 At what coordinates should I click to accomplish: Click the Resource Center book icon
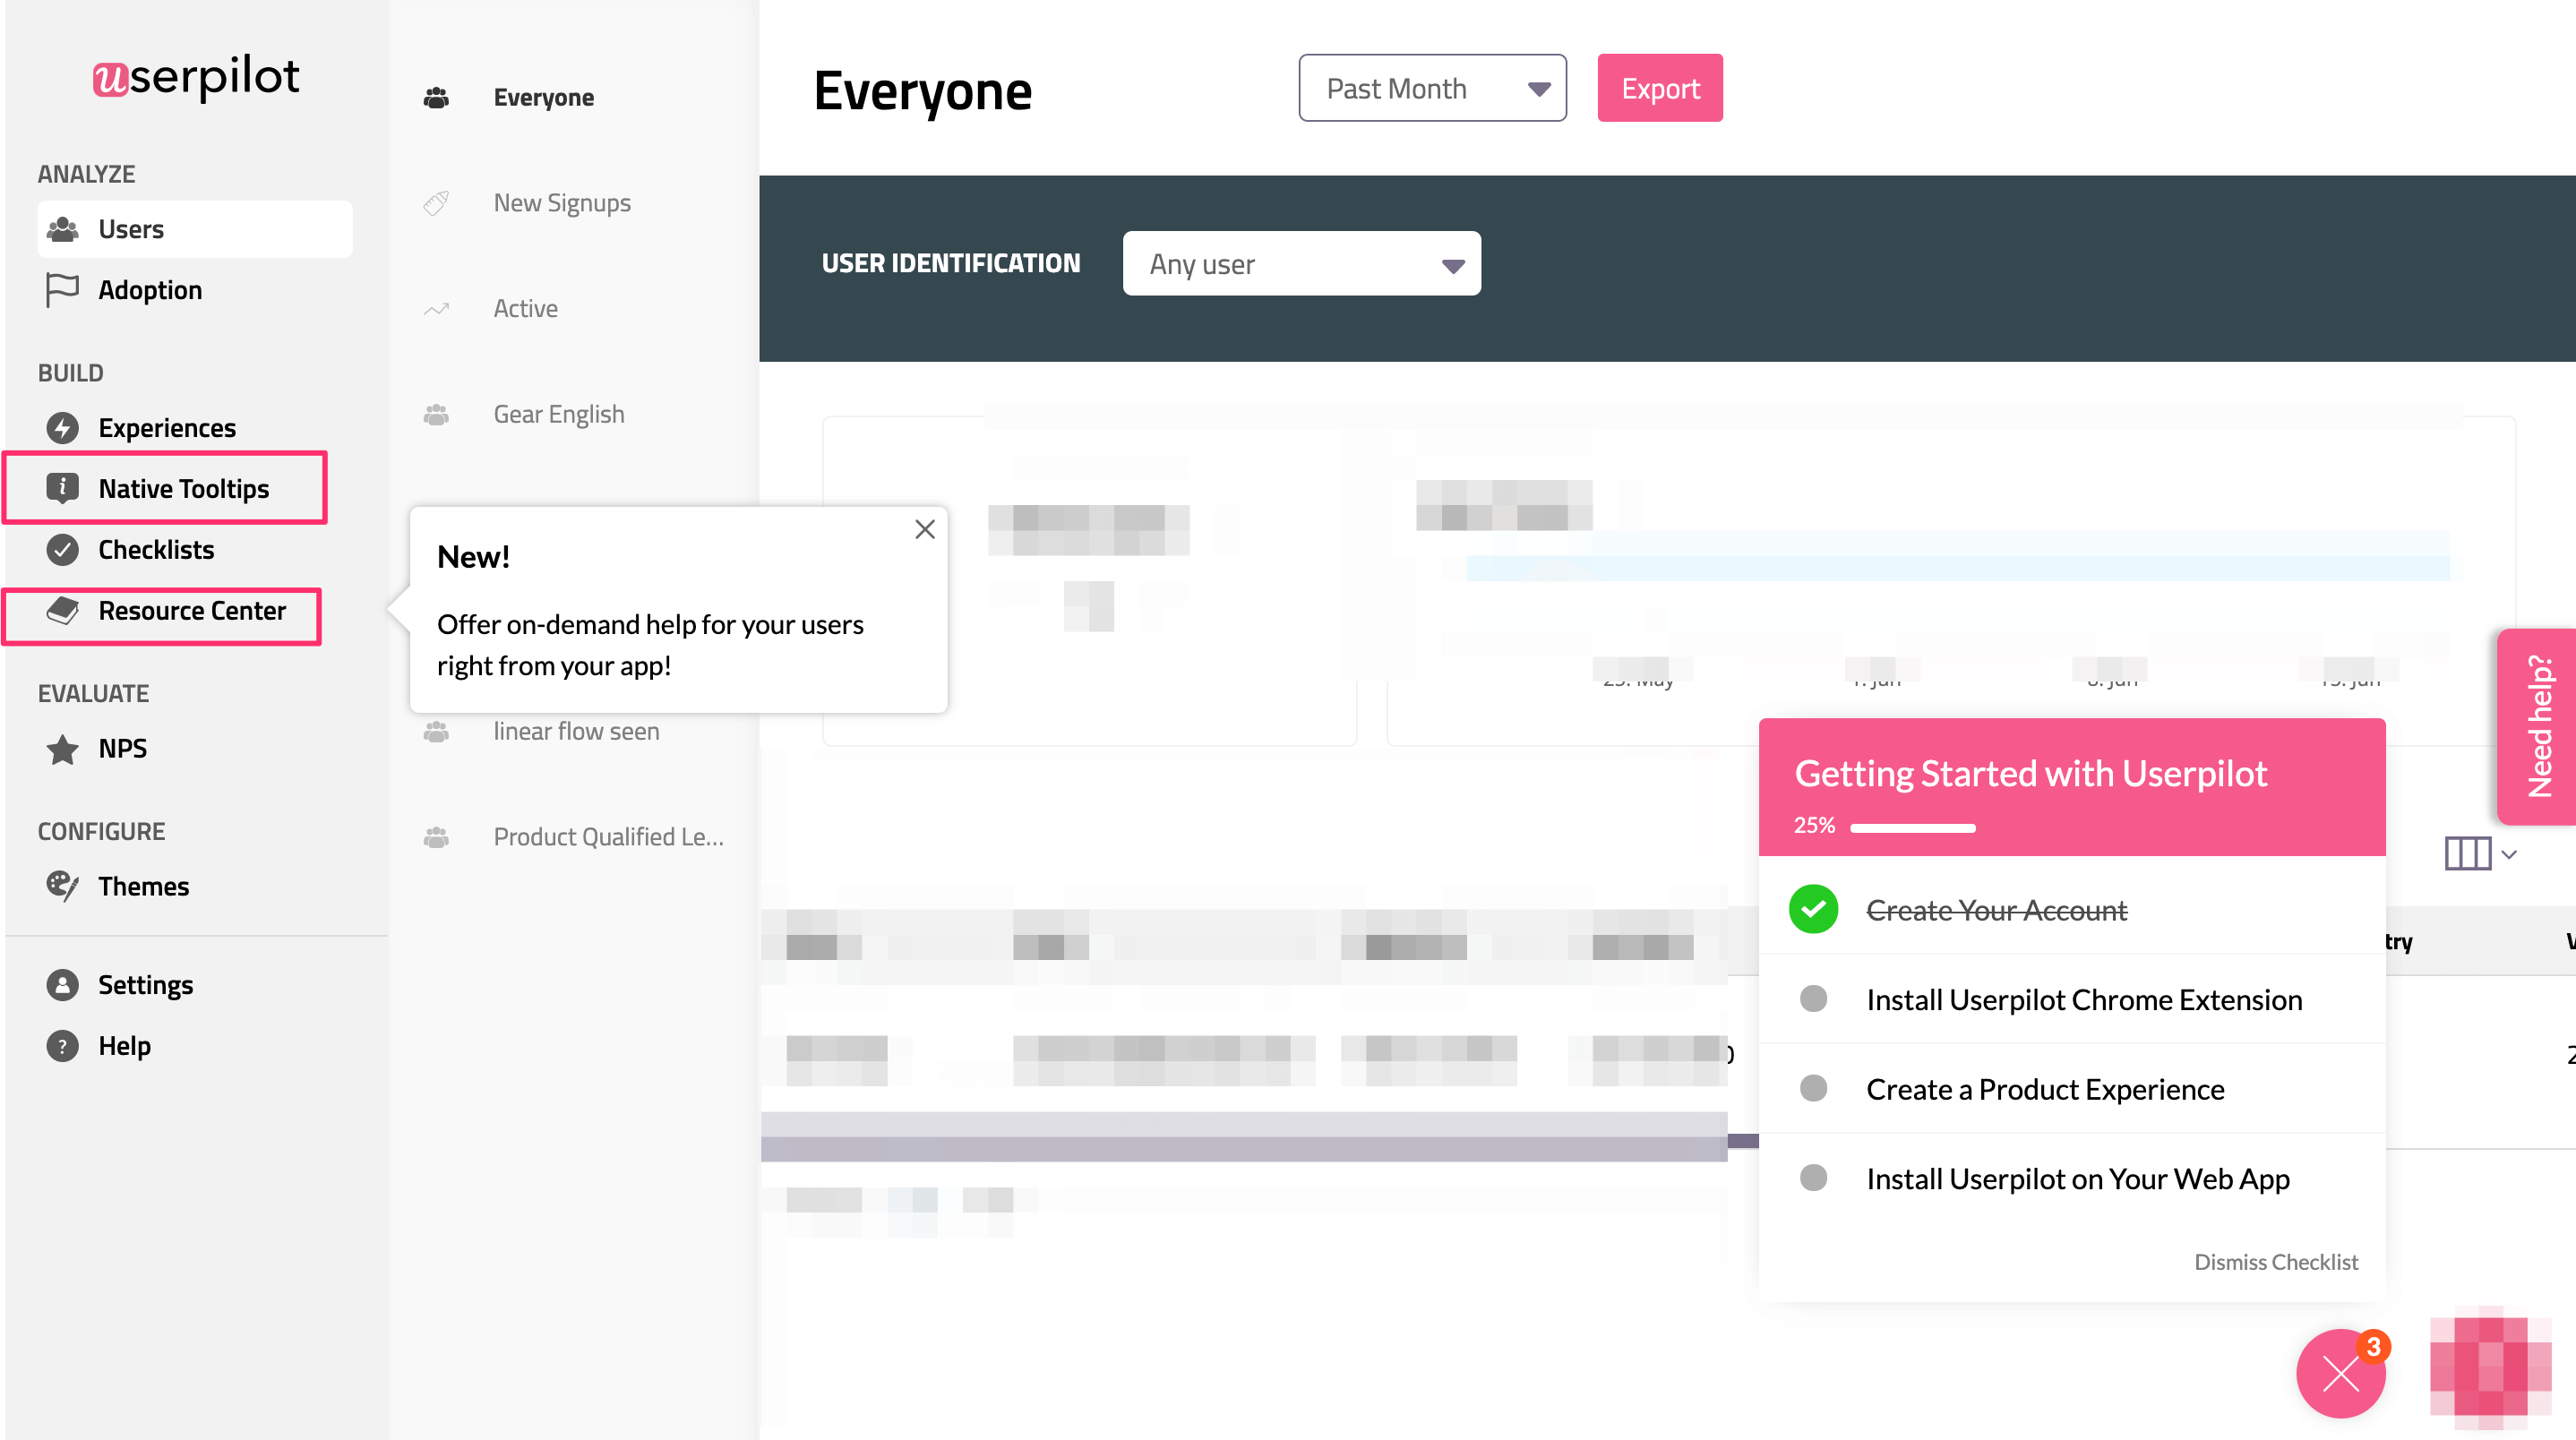coord(62,610)
